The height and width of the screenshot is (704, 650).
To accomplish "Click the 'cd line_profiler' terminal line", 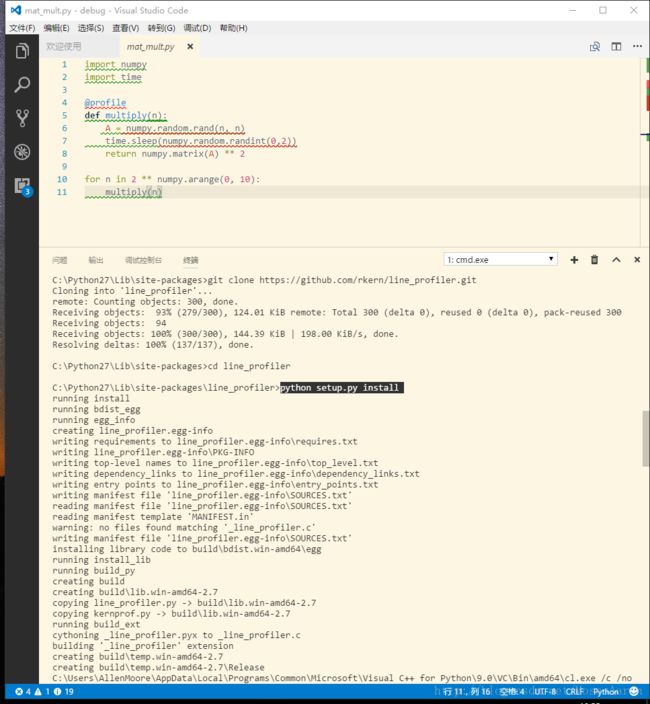I will (249, 366).
